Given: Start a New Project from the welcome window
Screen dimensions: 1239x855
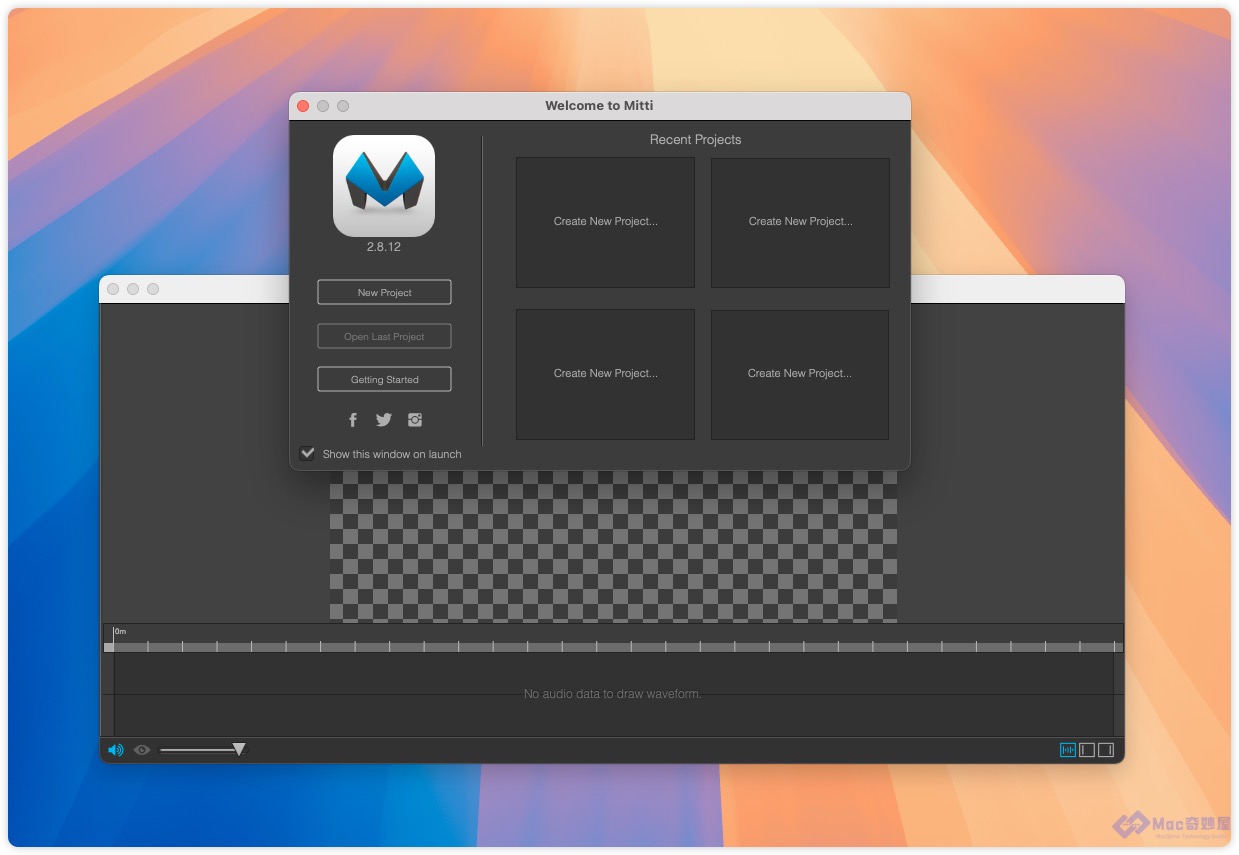Looking at the screenshot, I should (384, 292).
